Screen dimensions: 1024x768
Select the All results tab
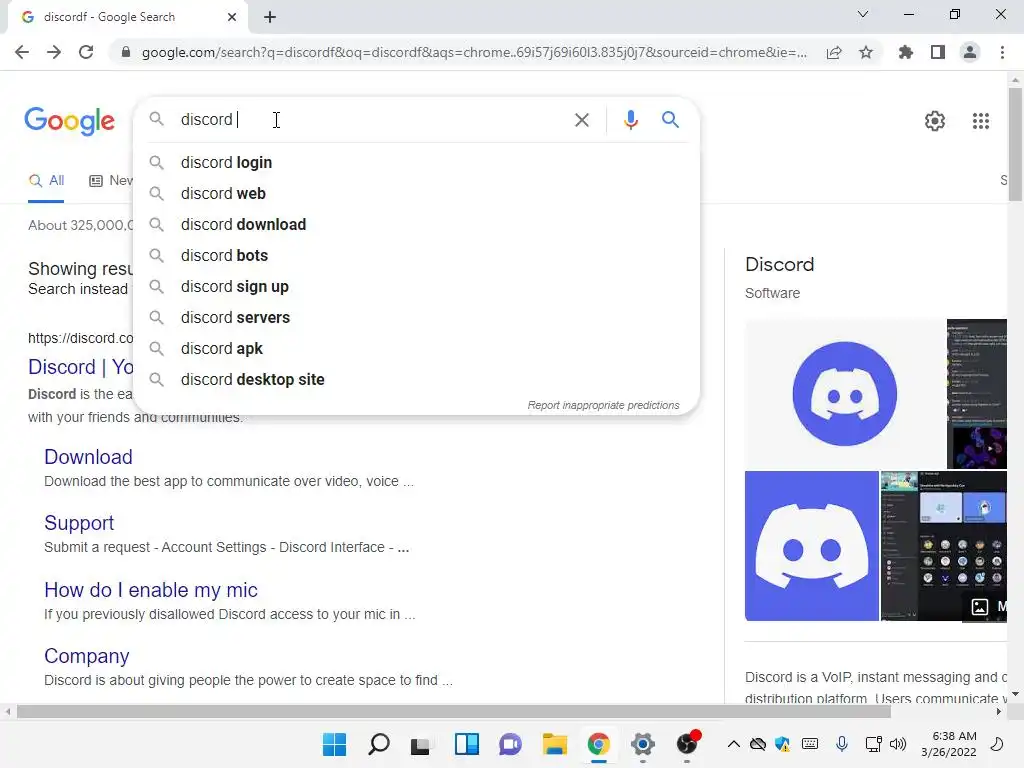coord(46,181)
